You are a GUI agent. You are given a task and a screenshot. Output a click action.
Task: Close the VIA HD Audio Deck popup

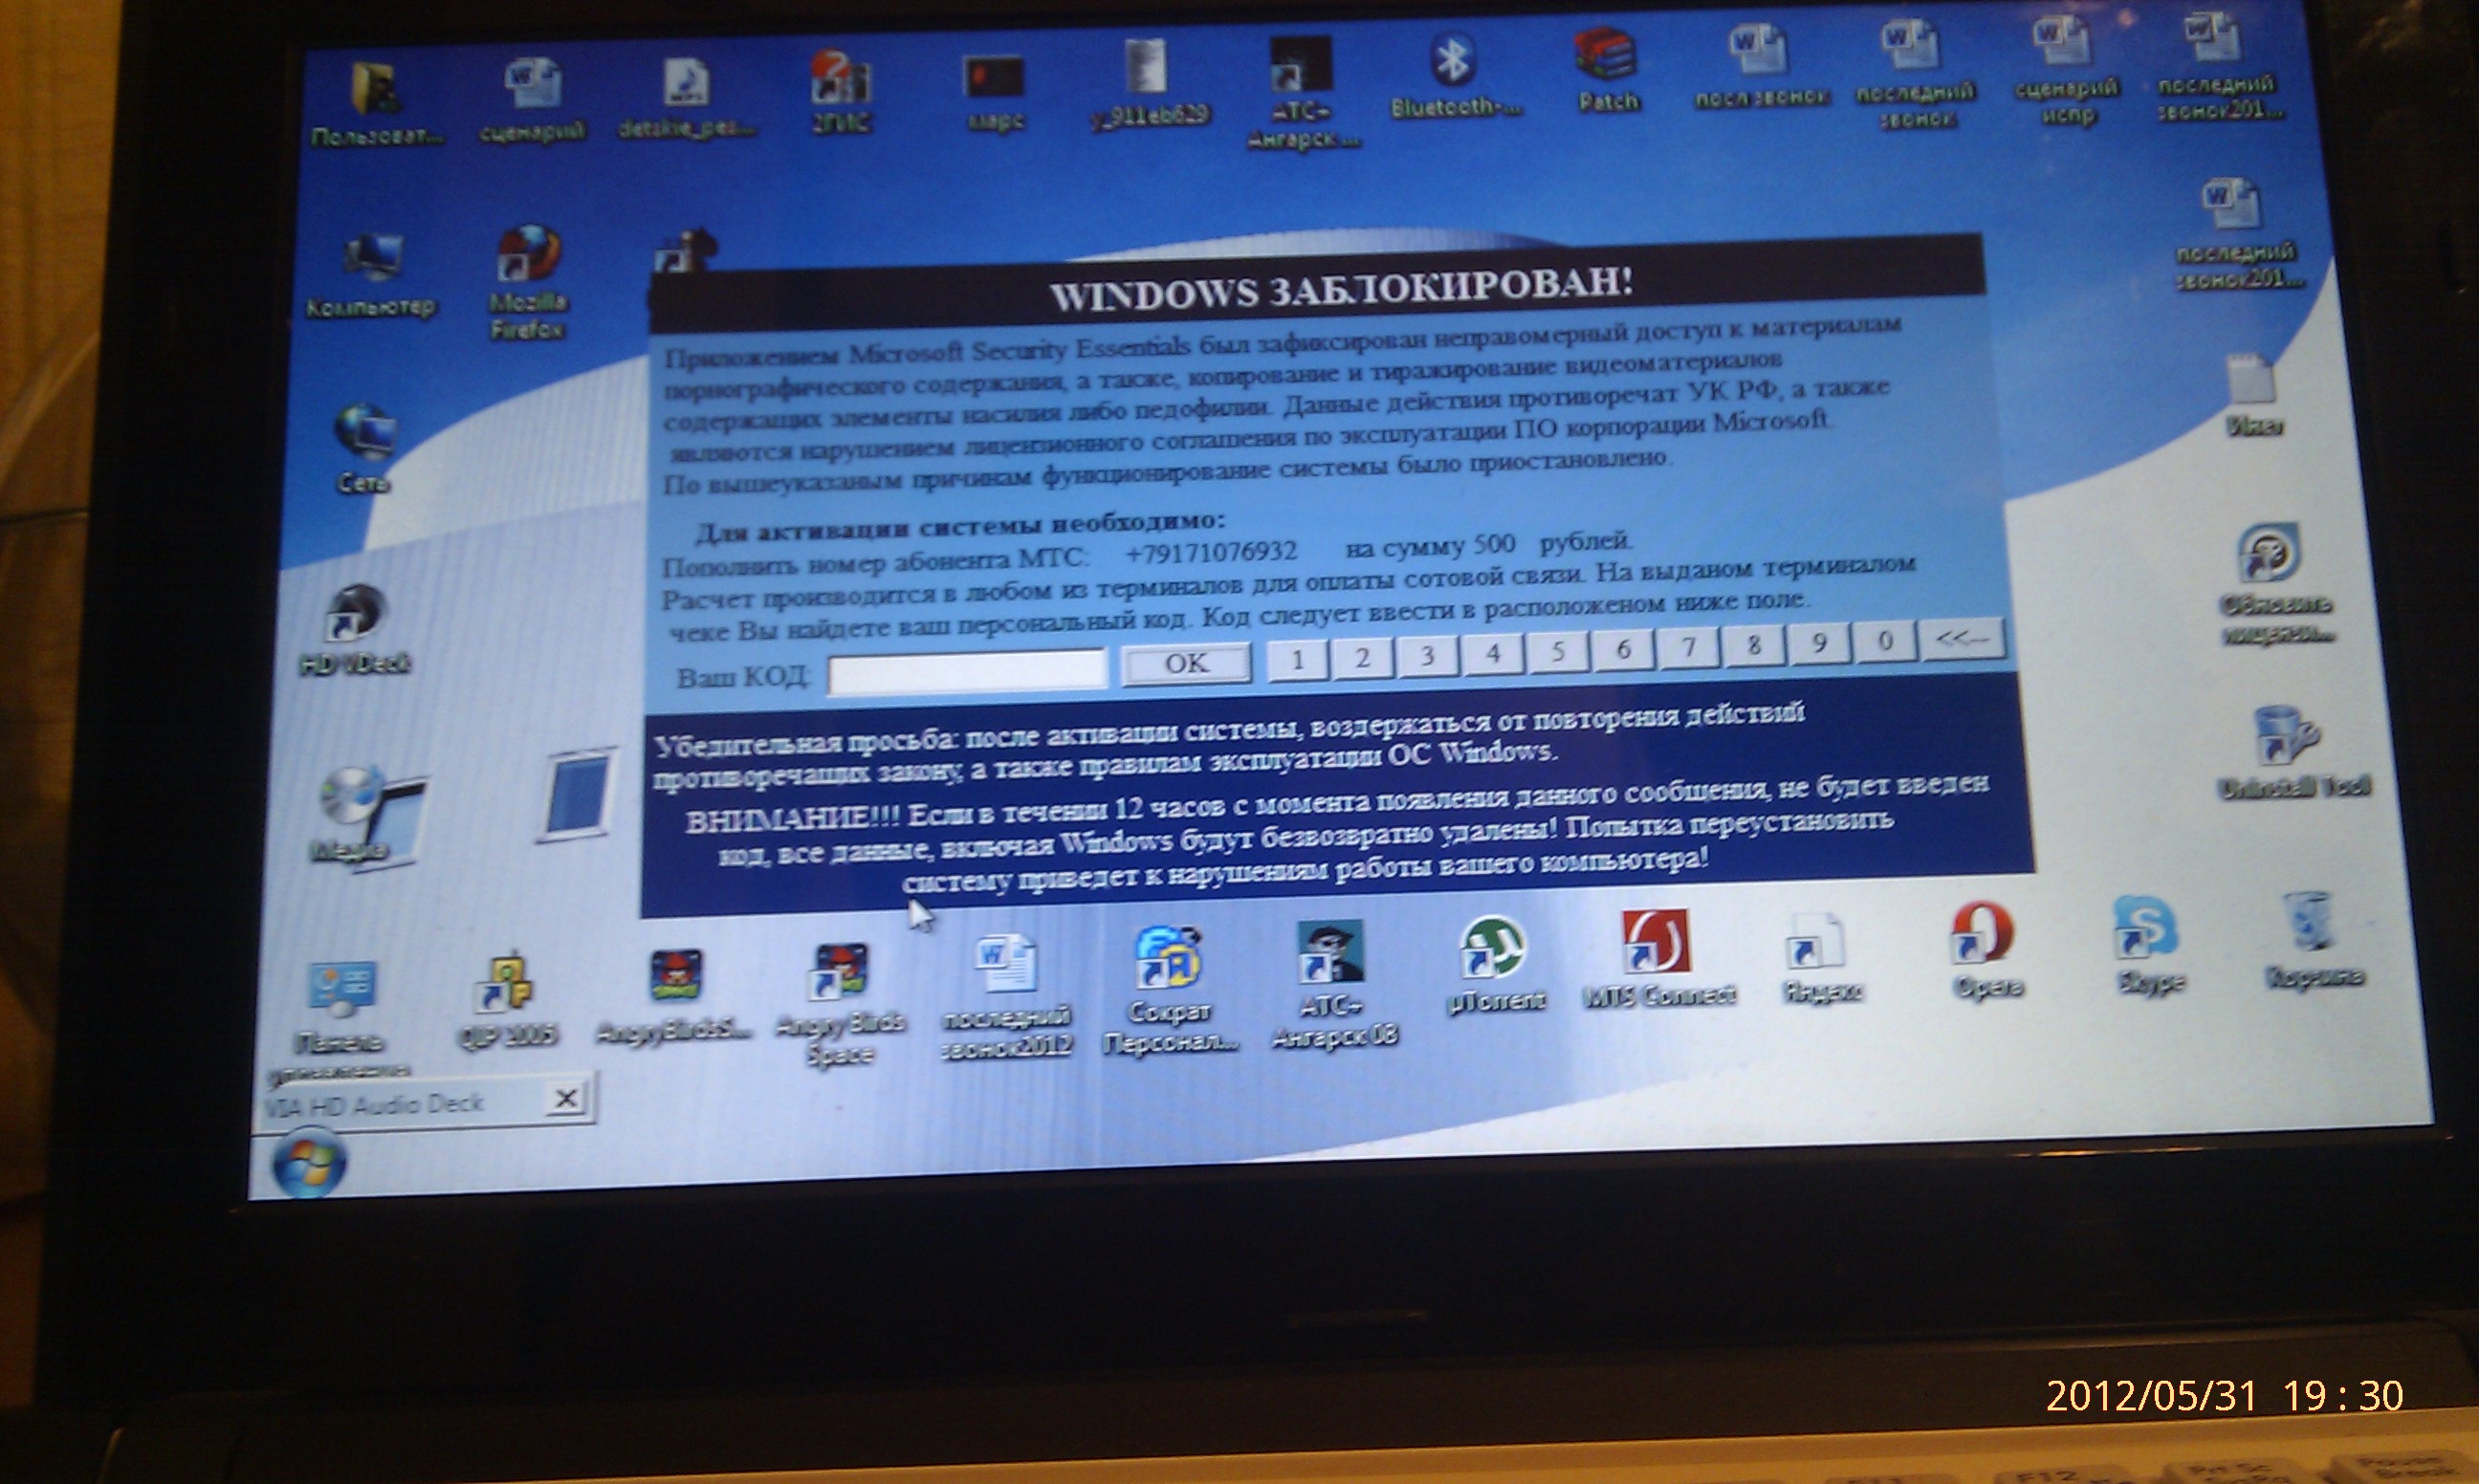565,1099
